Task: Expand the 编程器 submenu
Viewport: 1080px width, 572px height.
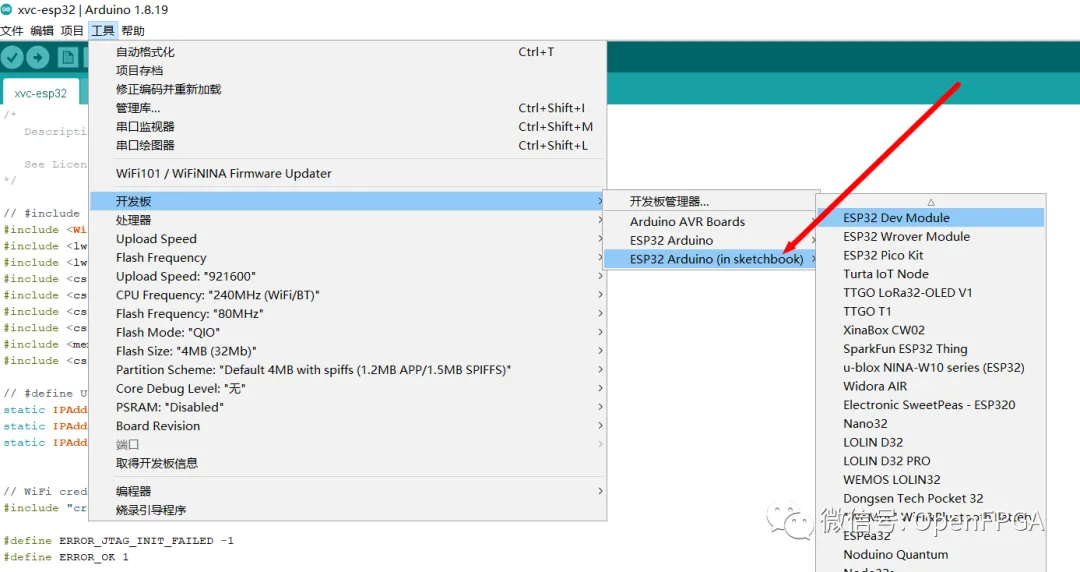Action: coord(348,491)
